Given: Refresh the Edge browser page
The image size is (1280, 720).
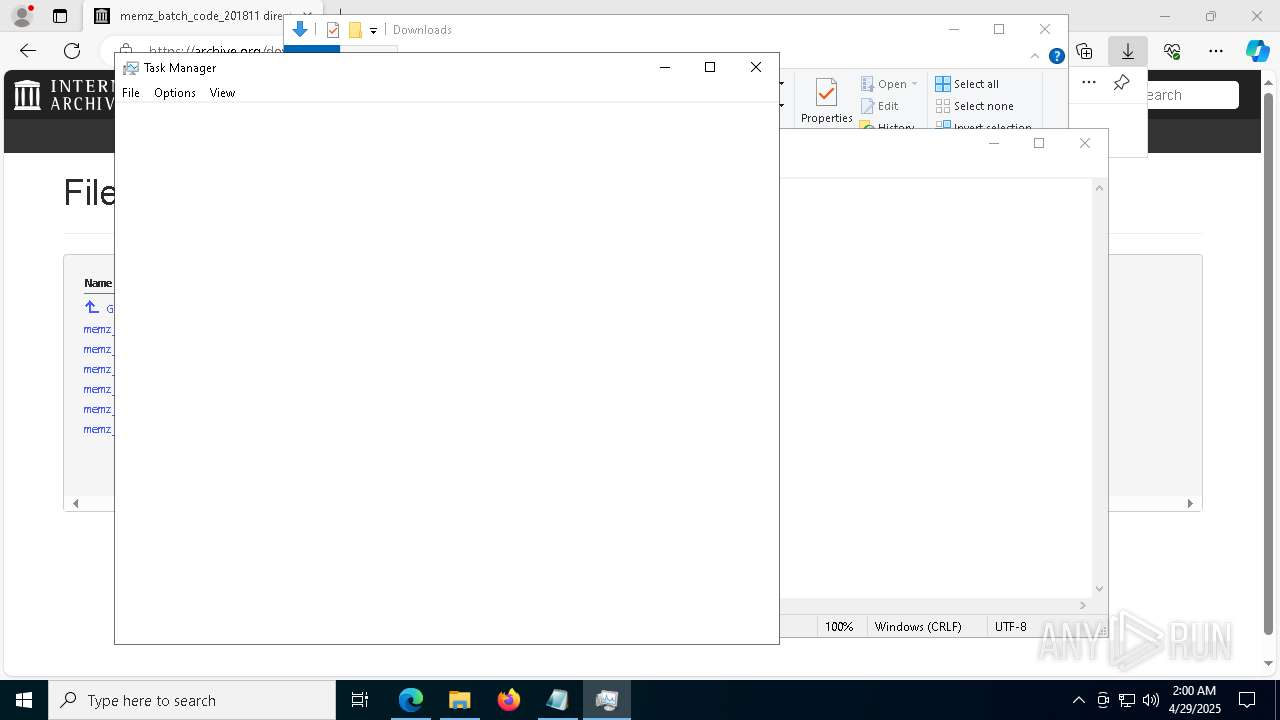Looking at the screenshot, I should click(72, 51).
